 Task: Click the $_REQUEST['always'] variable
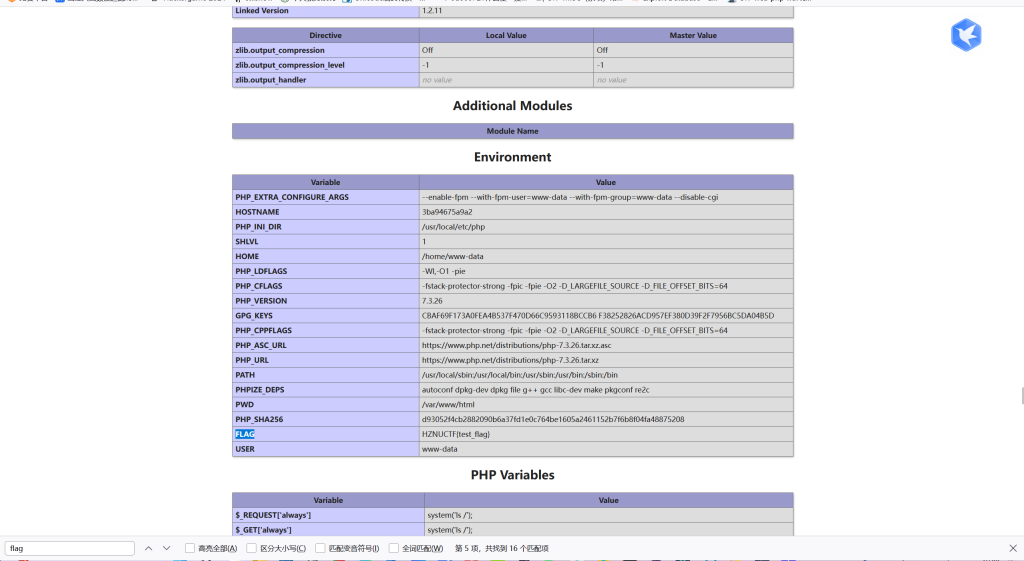click(273, 515)
